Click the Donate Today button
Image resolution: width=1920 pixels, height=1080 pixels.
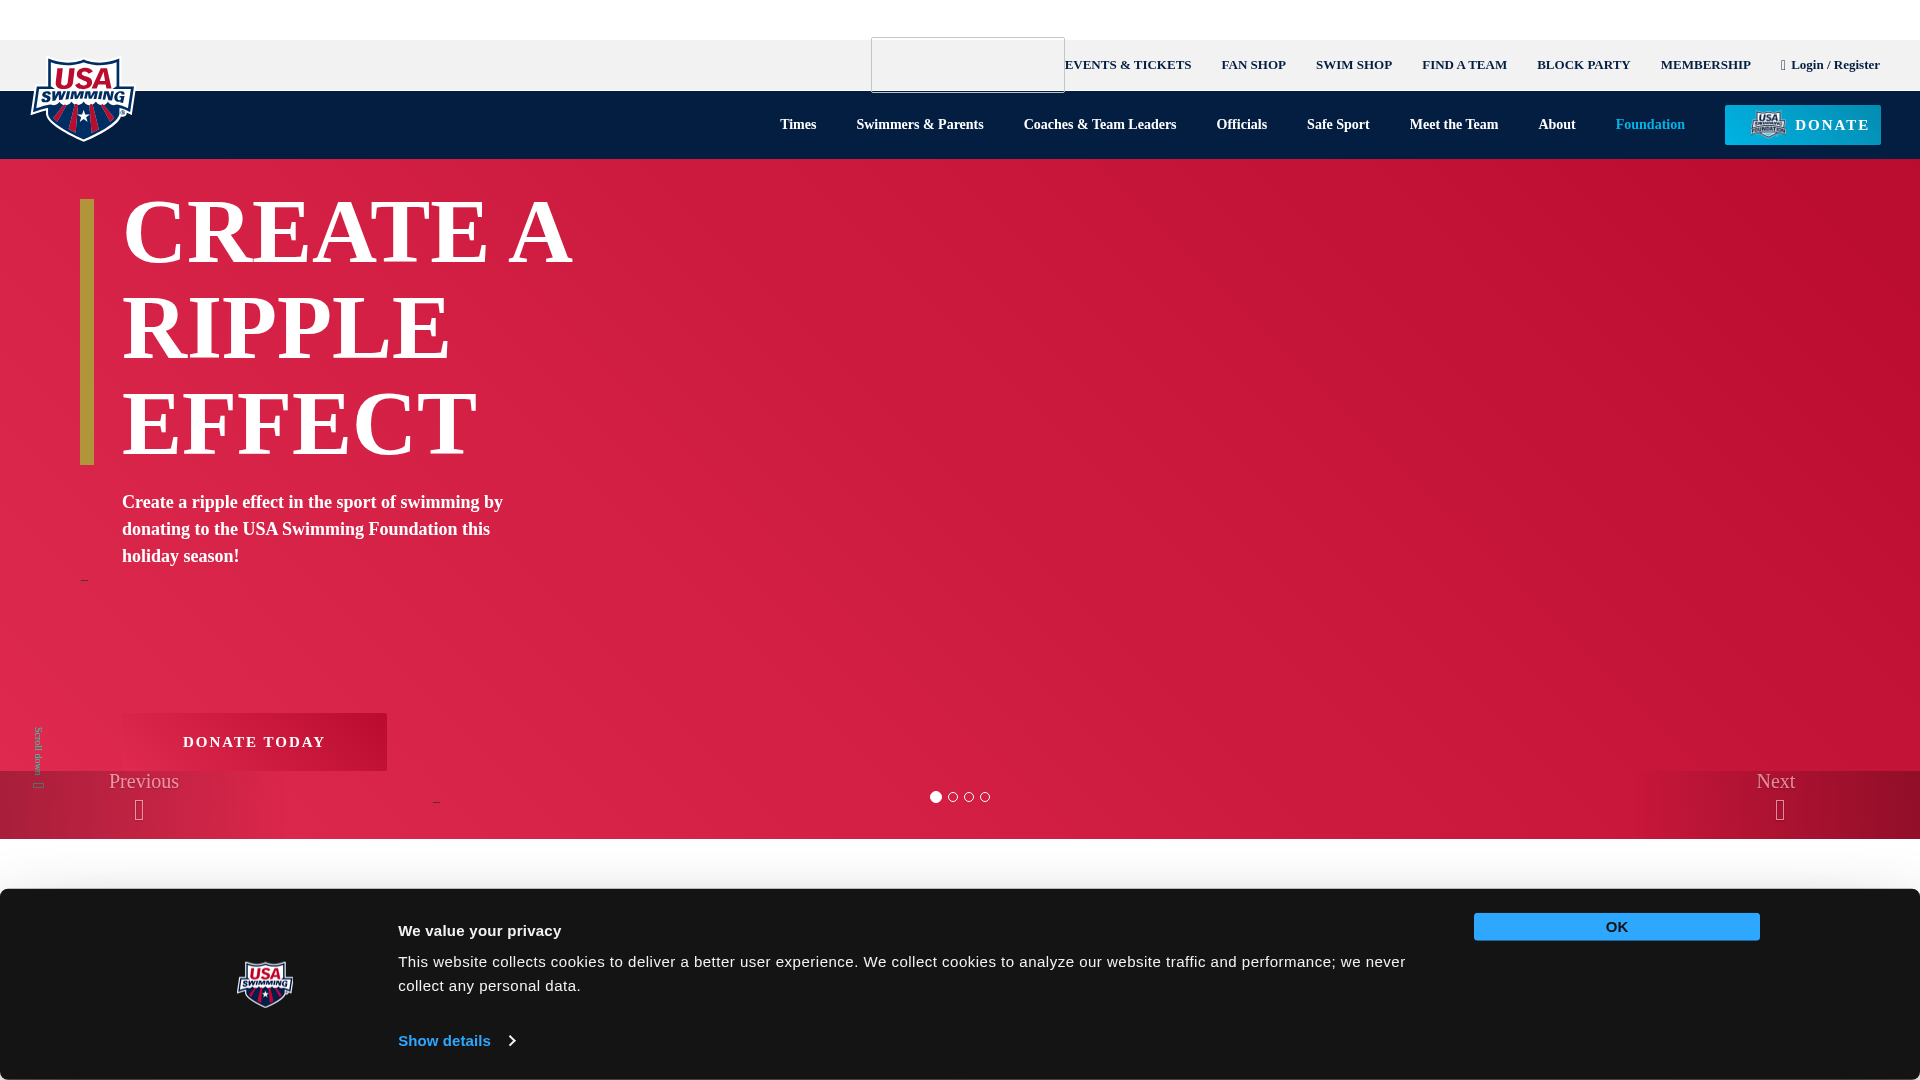pyautogui.click(x=254, y=742)
